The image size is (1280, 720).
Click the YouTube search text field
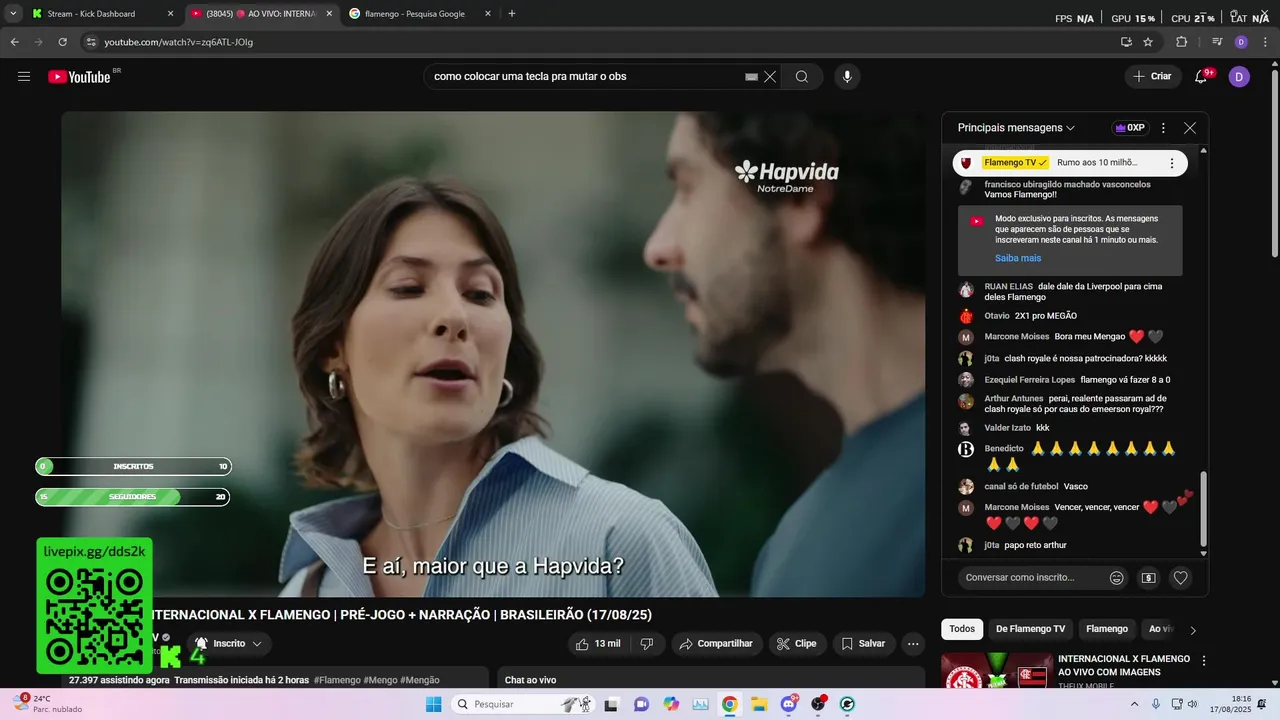[585, 77]
